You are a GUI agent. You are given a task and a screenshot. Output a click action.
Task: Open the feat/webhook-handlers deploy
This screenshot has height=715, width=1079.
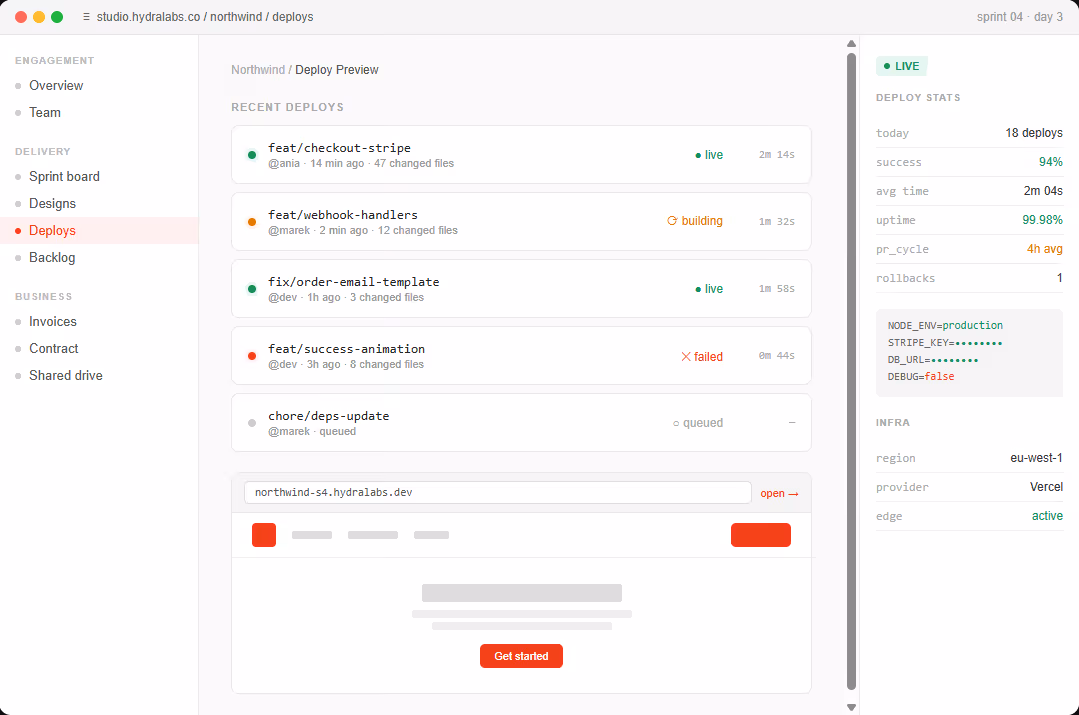tap(521, 222)
